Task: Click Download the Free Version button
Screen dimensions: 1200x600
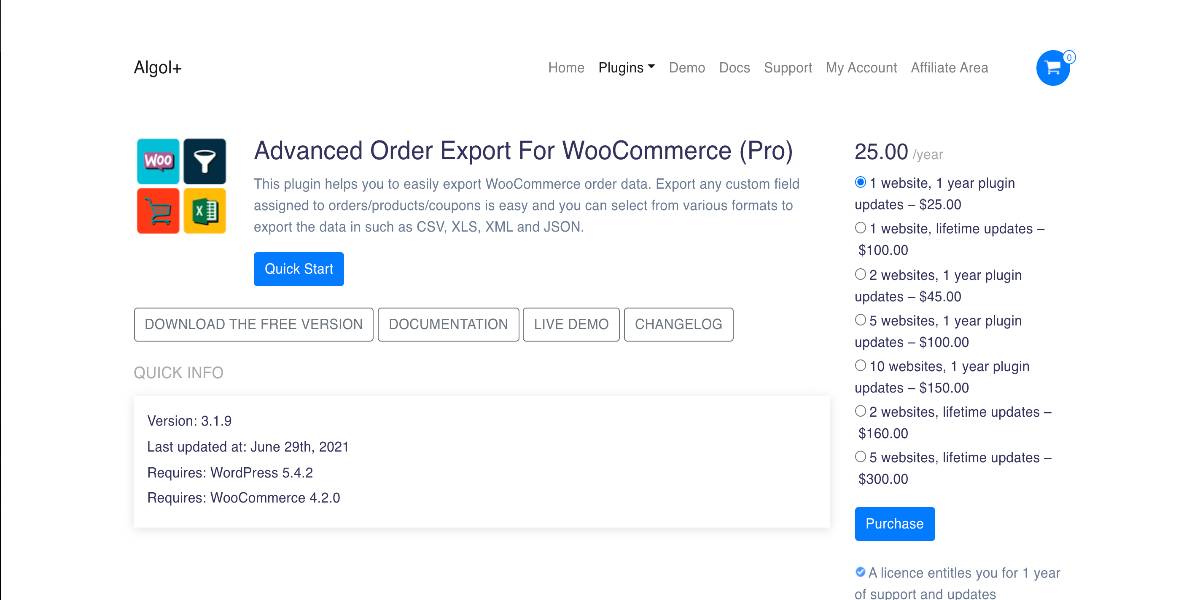Action: (254, 324)
